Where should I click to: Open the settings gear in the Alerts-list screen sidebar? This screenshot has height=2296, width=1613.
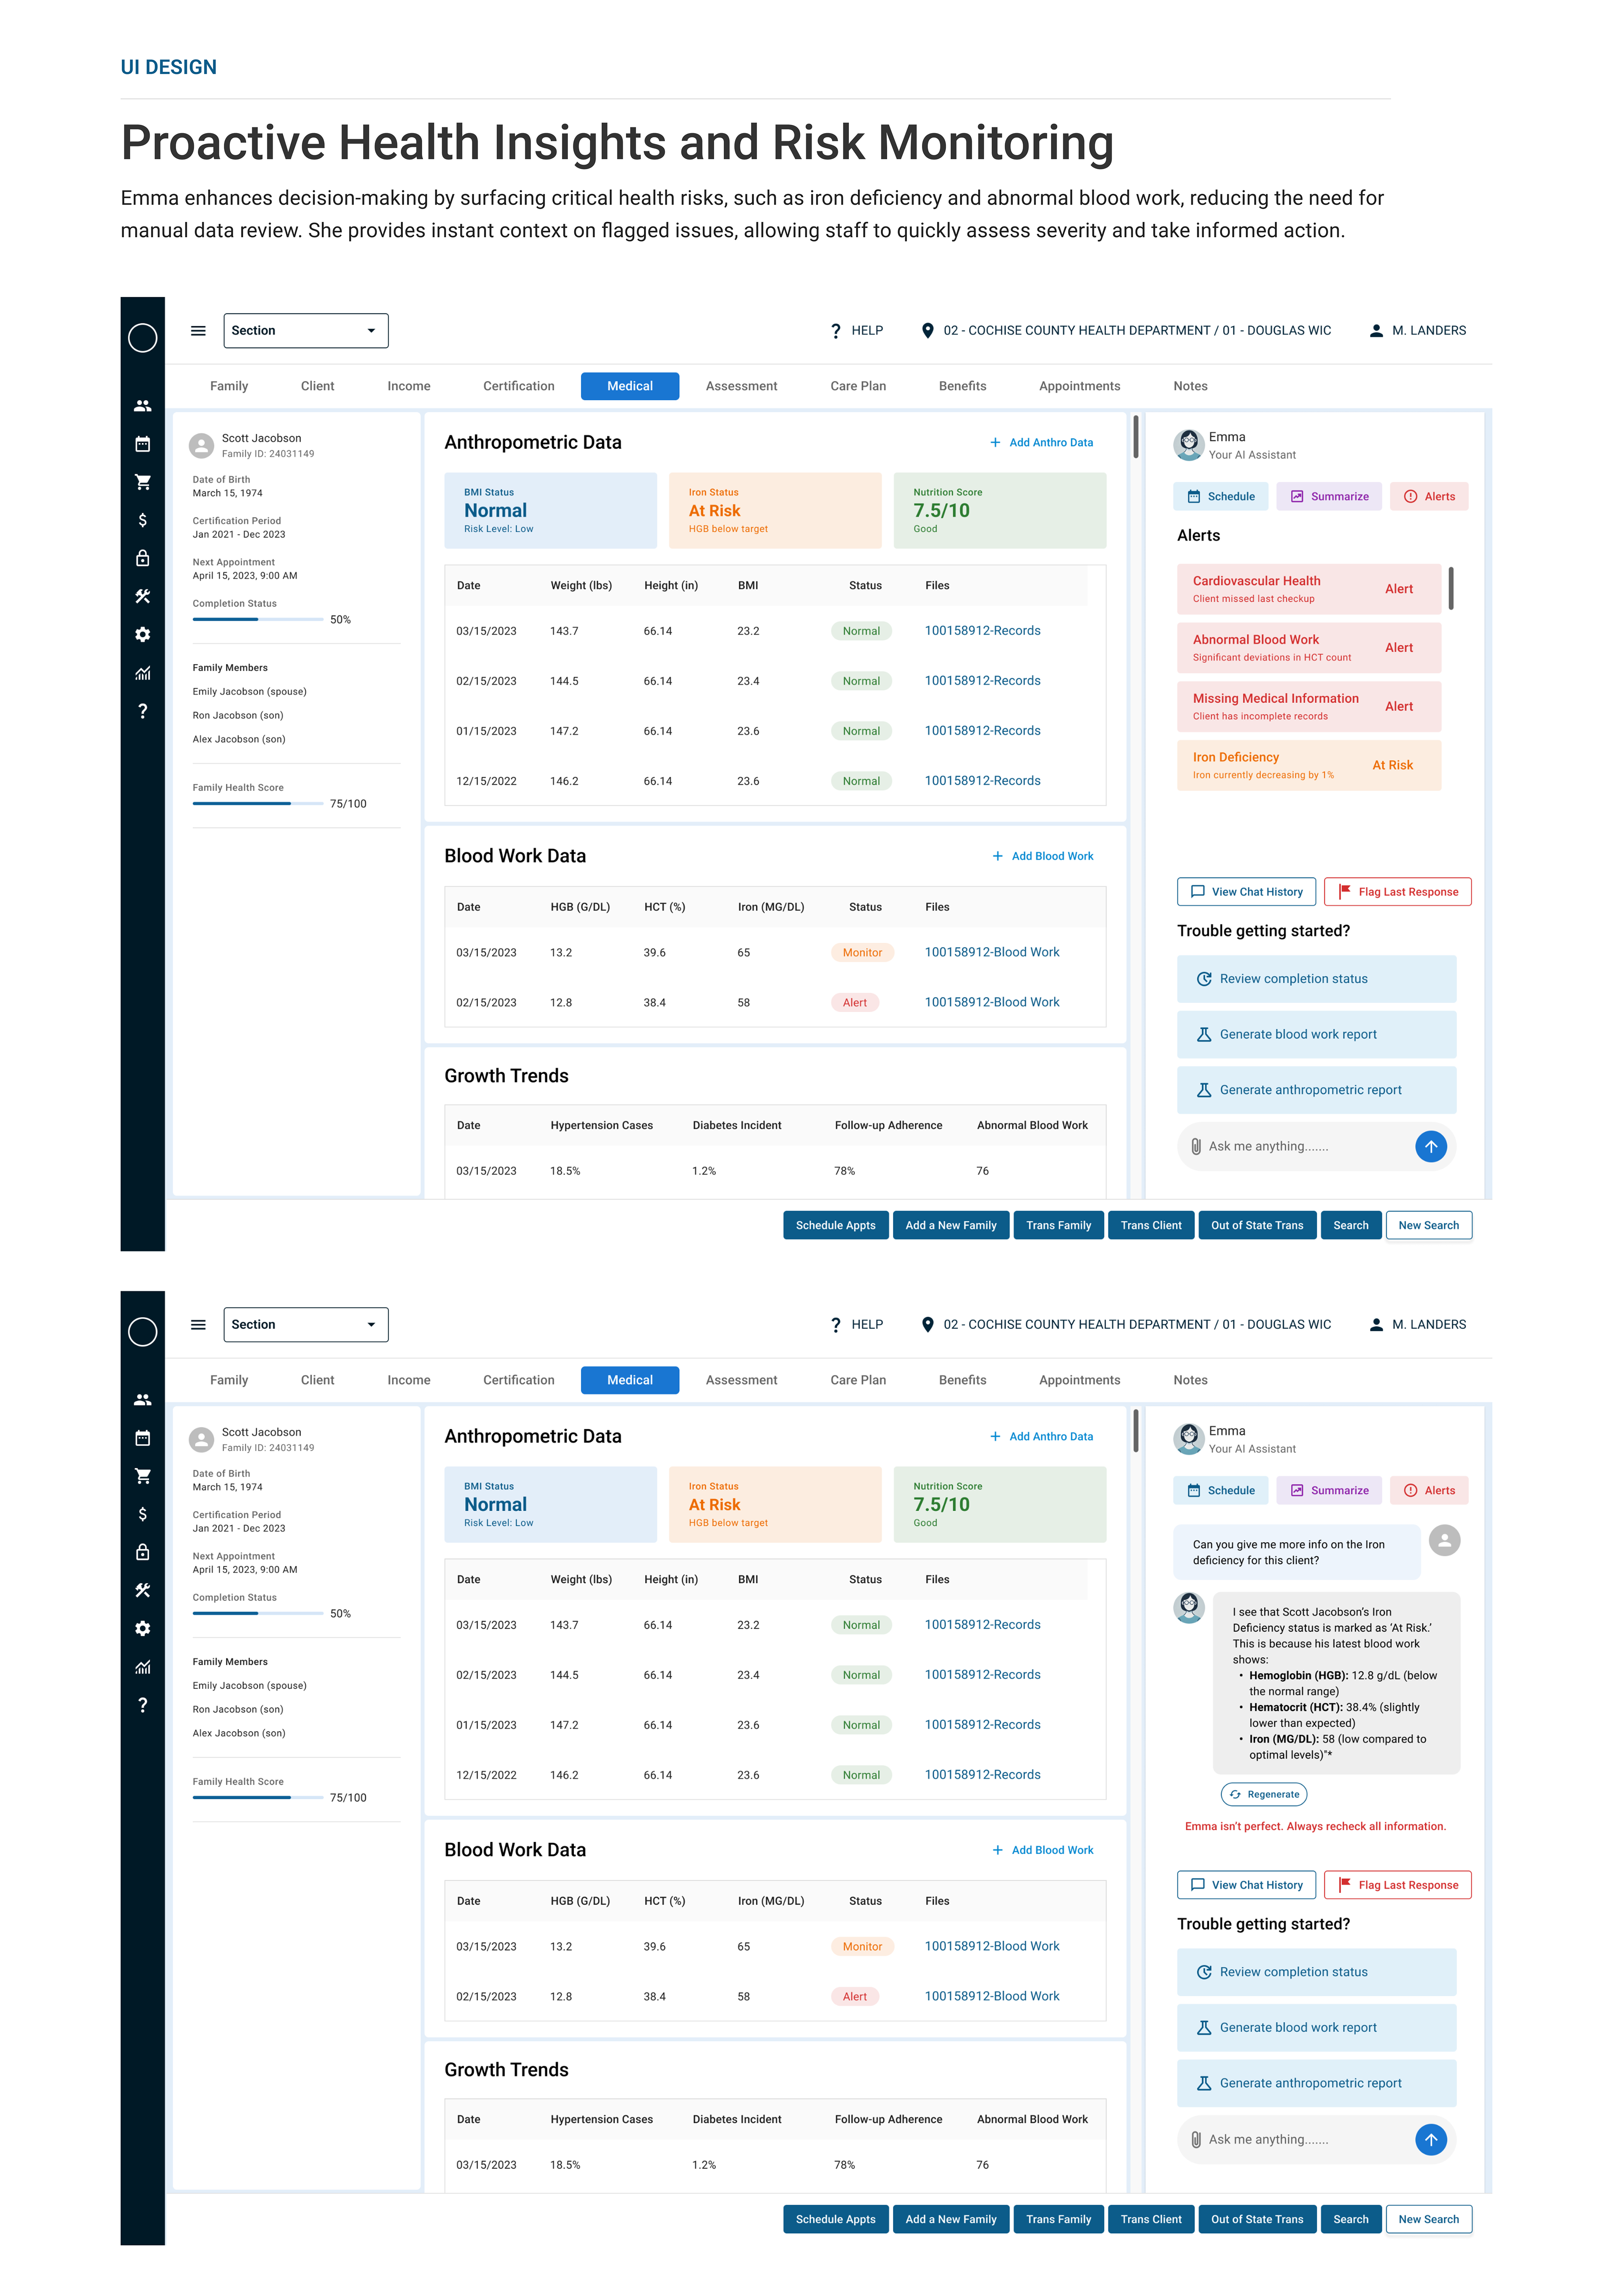[142, 635]
